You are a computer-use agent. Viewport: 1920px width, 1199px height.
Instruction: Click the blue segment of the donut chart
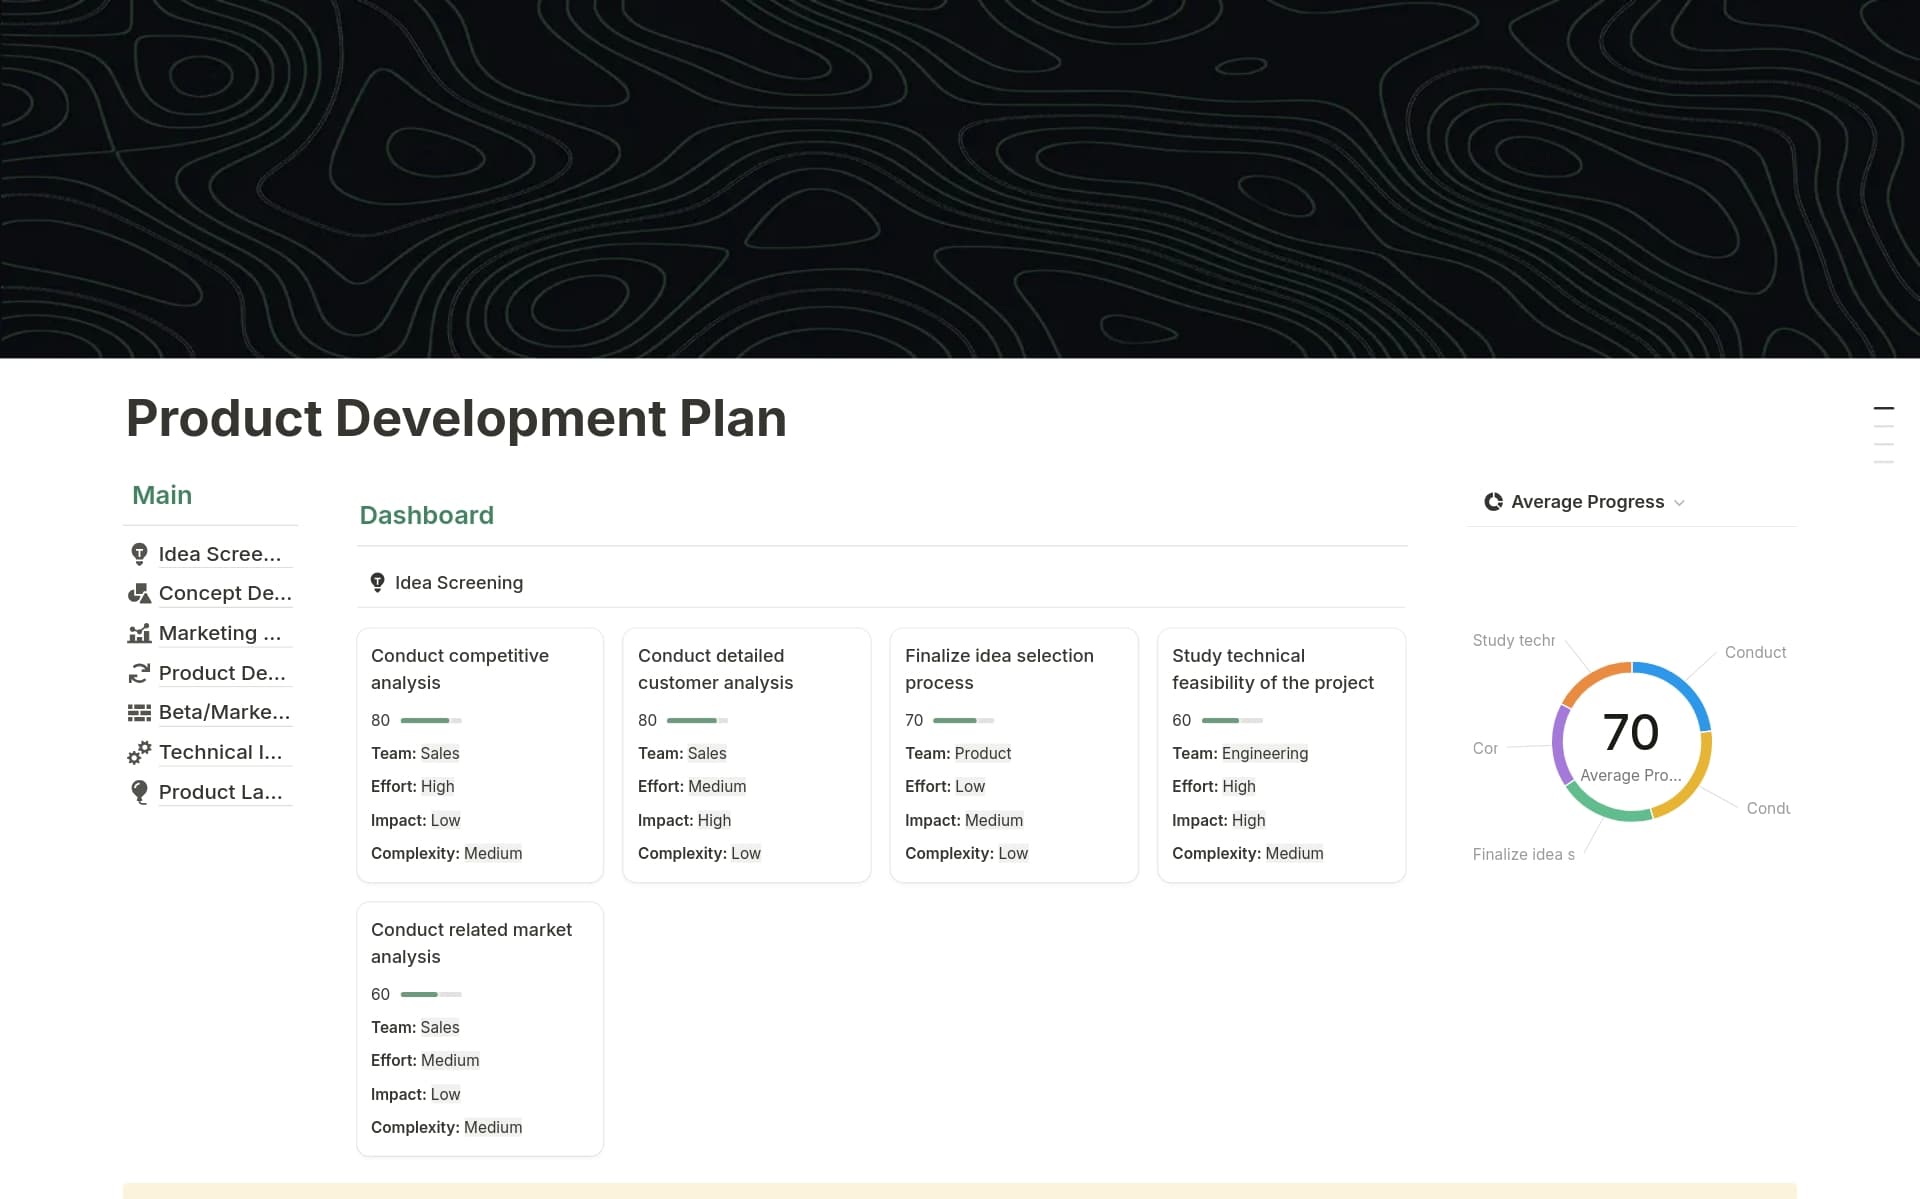click(1682, 687)
